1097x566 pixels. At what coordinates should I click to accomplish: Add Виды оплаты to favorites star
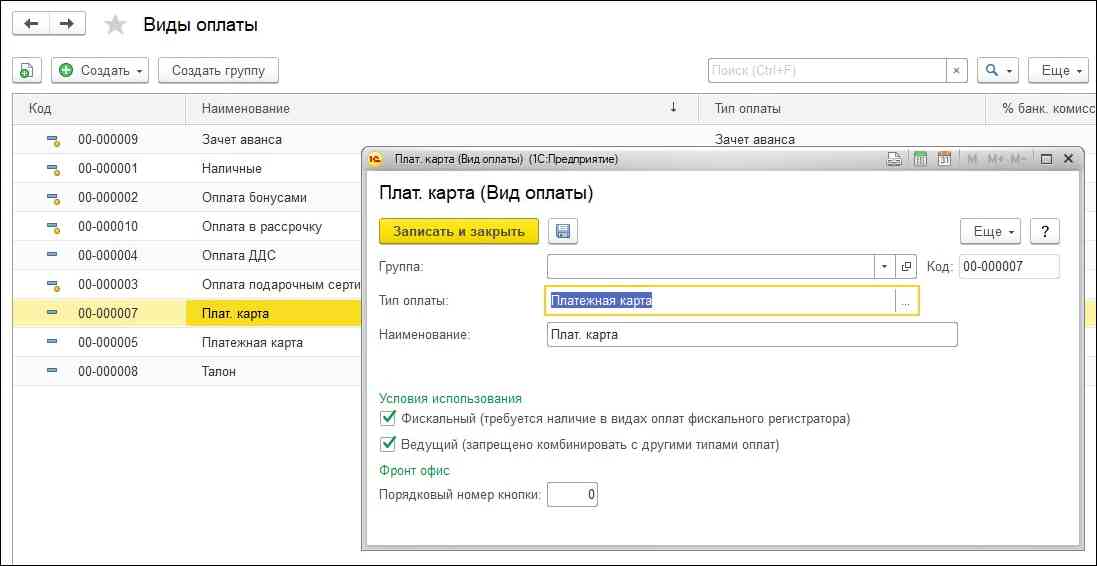pyautogui.click(x=116, y=25)
